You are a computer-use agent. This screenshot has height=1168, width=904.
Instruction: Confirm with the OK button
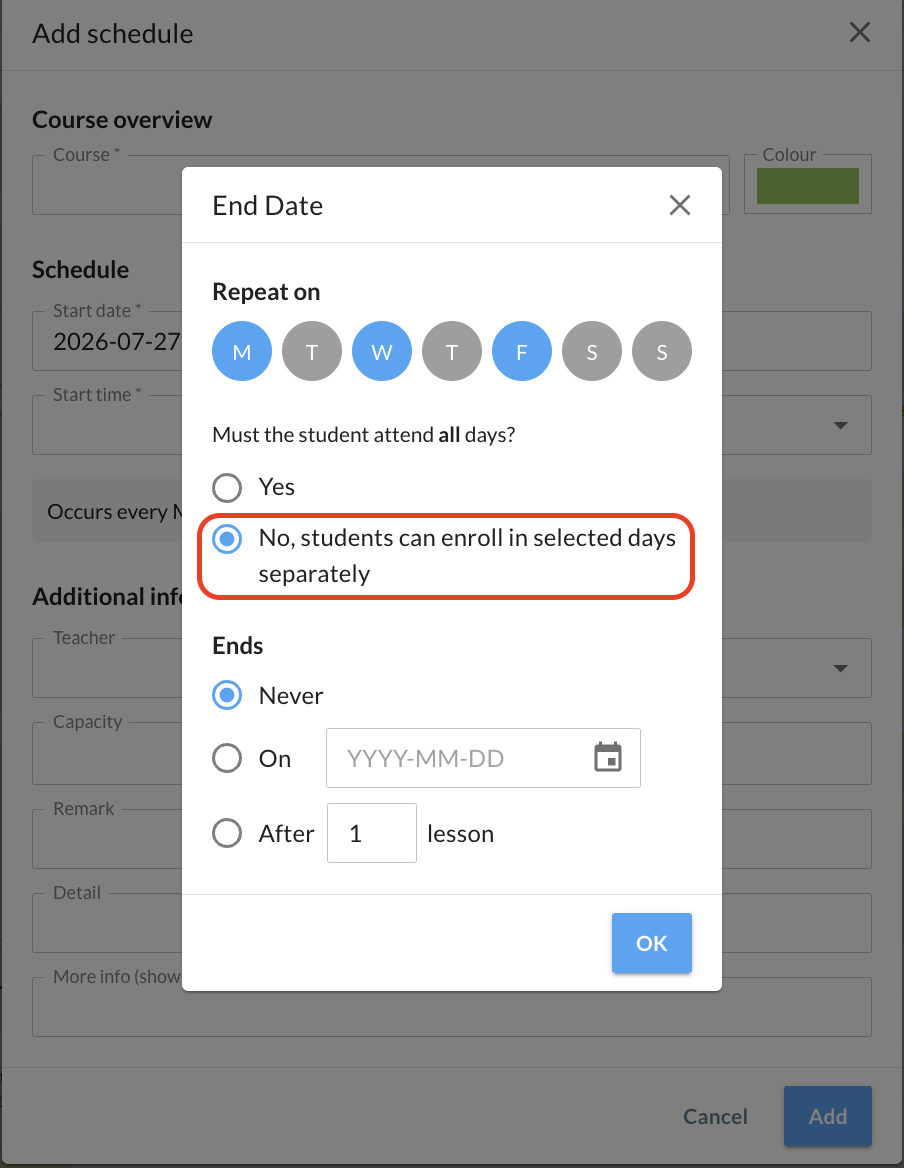(x=652, y=943)
